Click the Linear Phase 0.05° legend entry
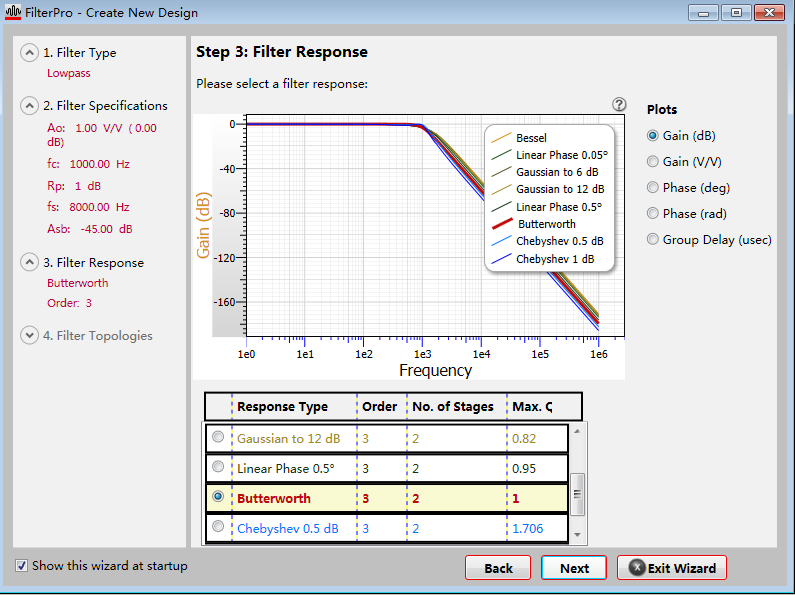This screenshot has height=595, width=795. coord(549,155)
